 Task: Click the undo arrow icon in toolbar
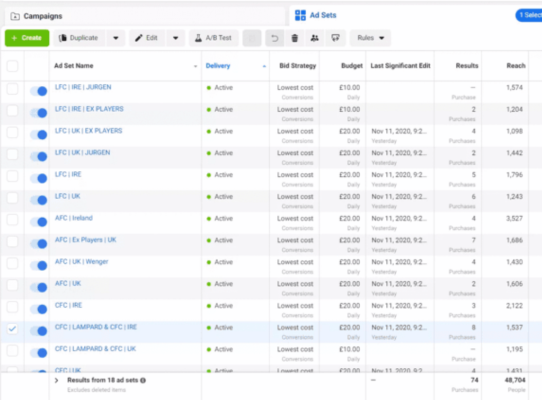pyautogui.click(x=274, y=38)
